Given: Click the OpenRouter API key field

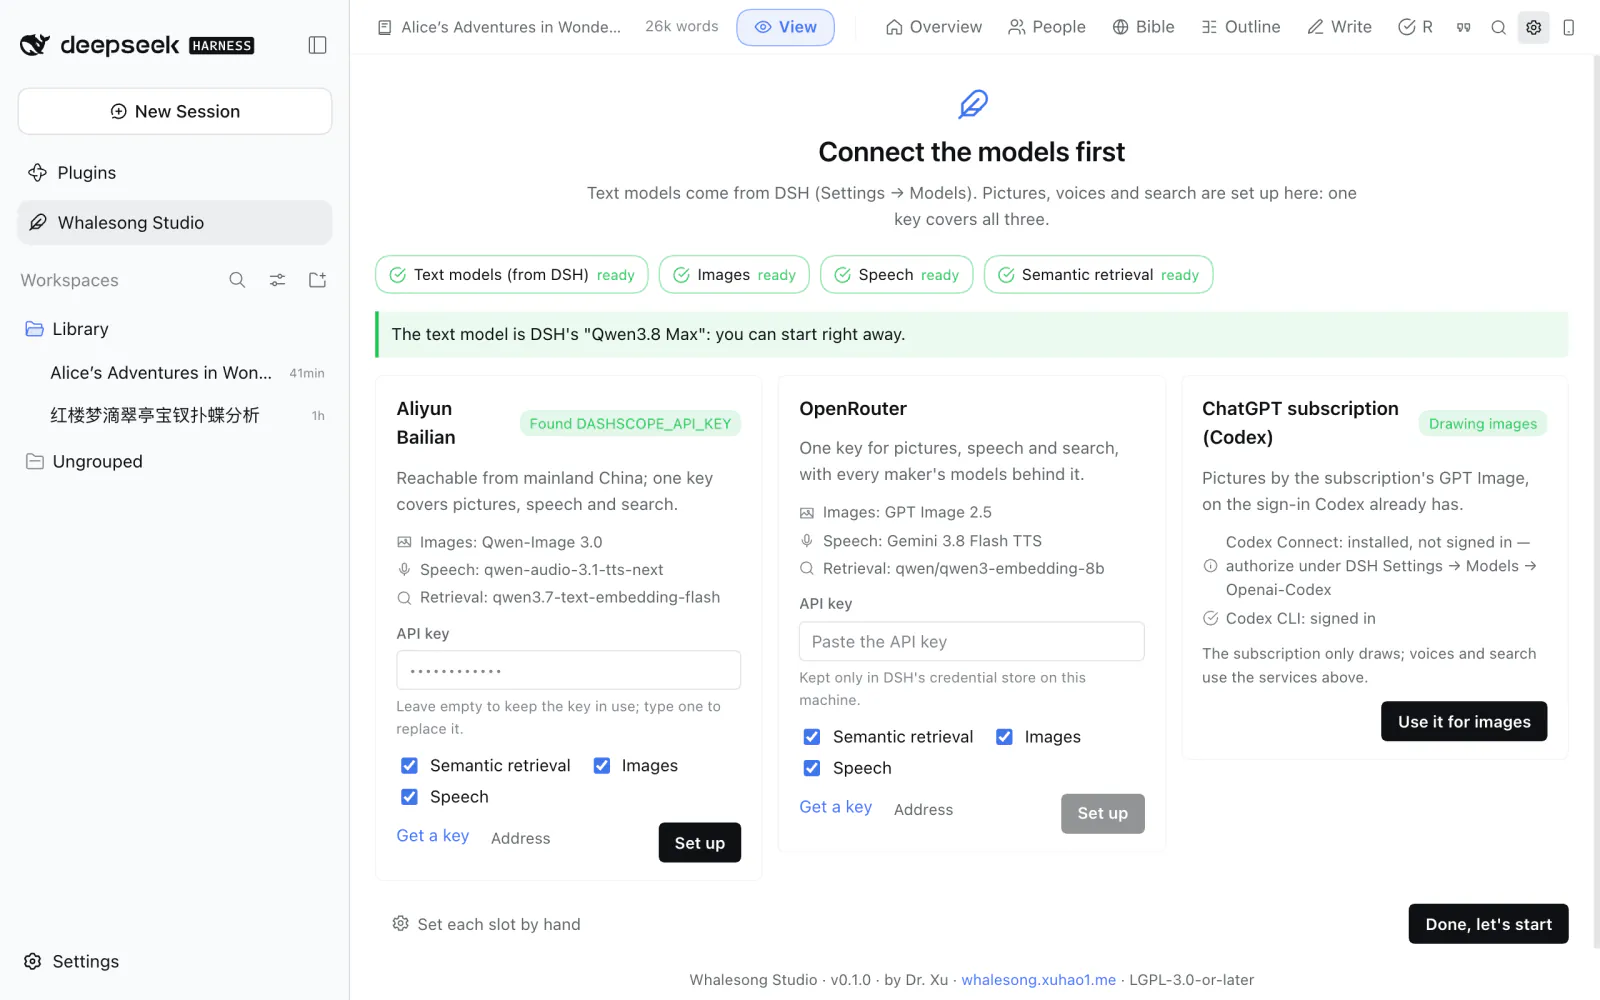Looking at the screenshot, I should [971, 641].
